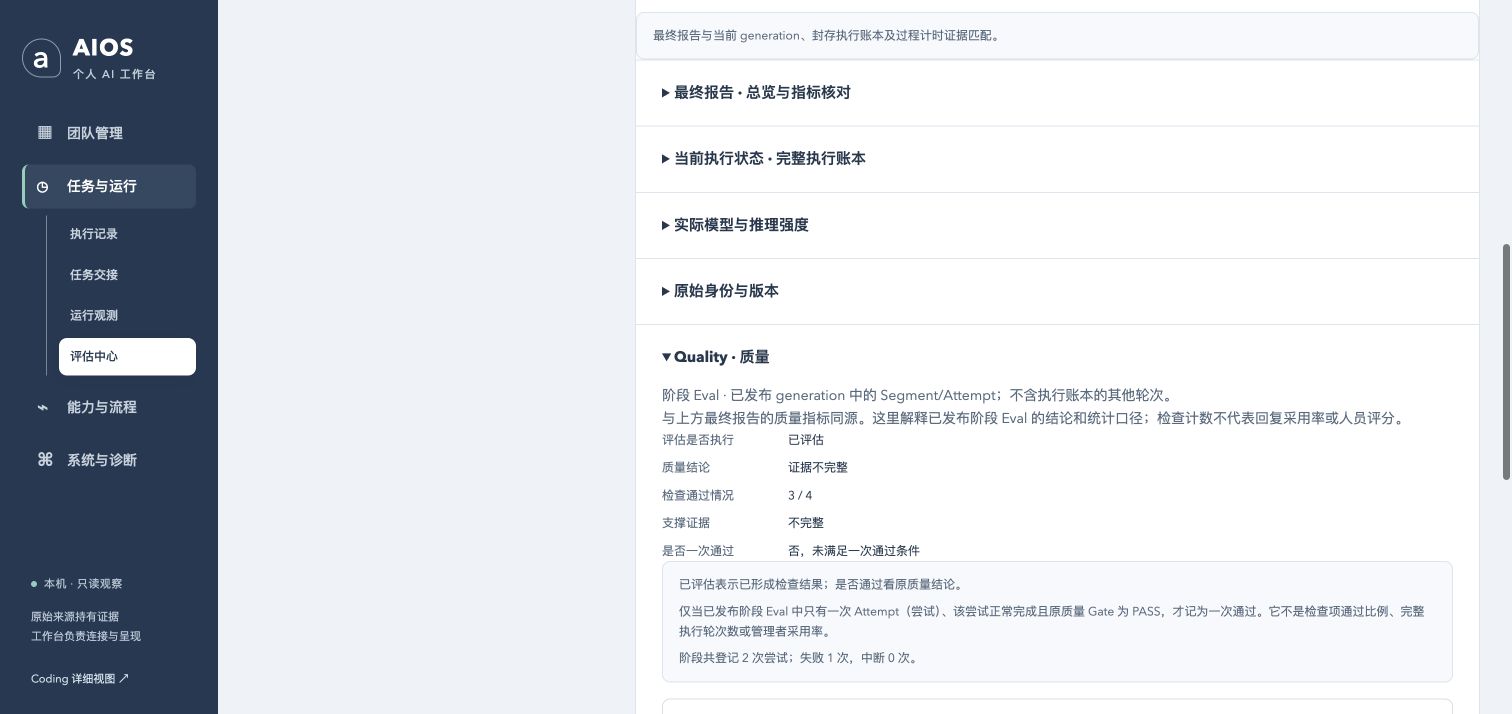Open 系统与诊断 in the sidebar
Image resolution: width=1512 pixels, height=714 pixels.
pos(109,460)
